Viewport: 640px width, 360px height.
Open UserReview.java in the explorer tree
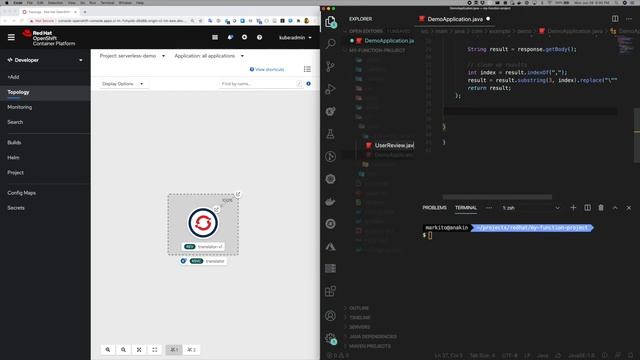[x=390, y=145]
